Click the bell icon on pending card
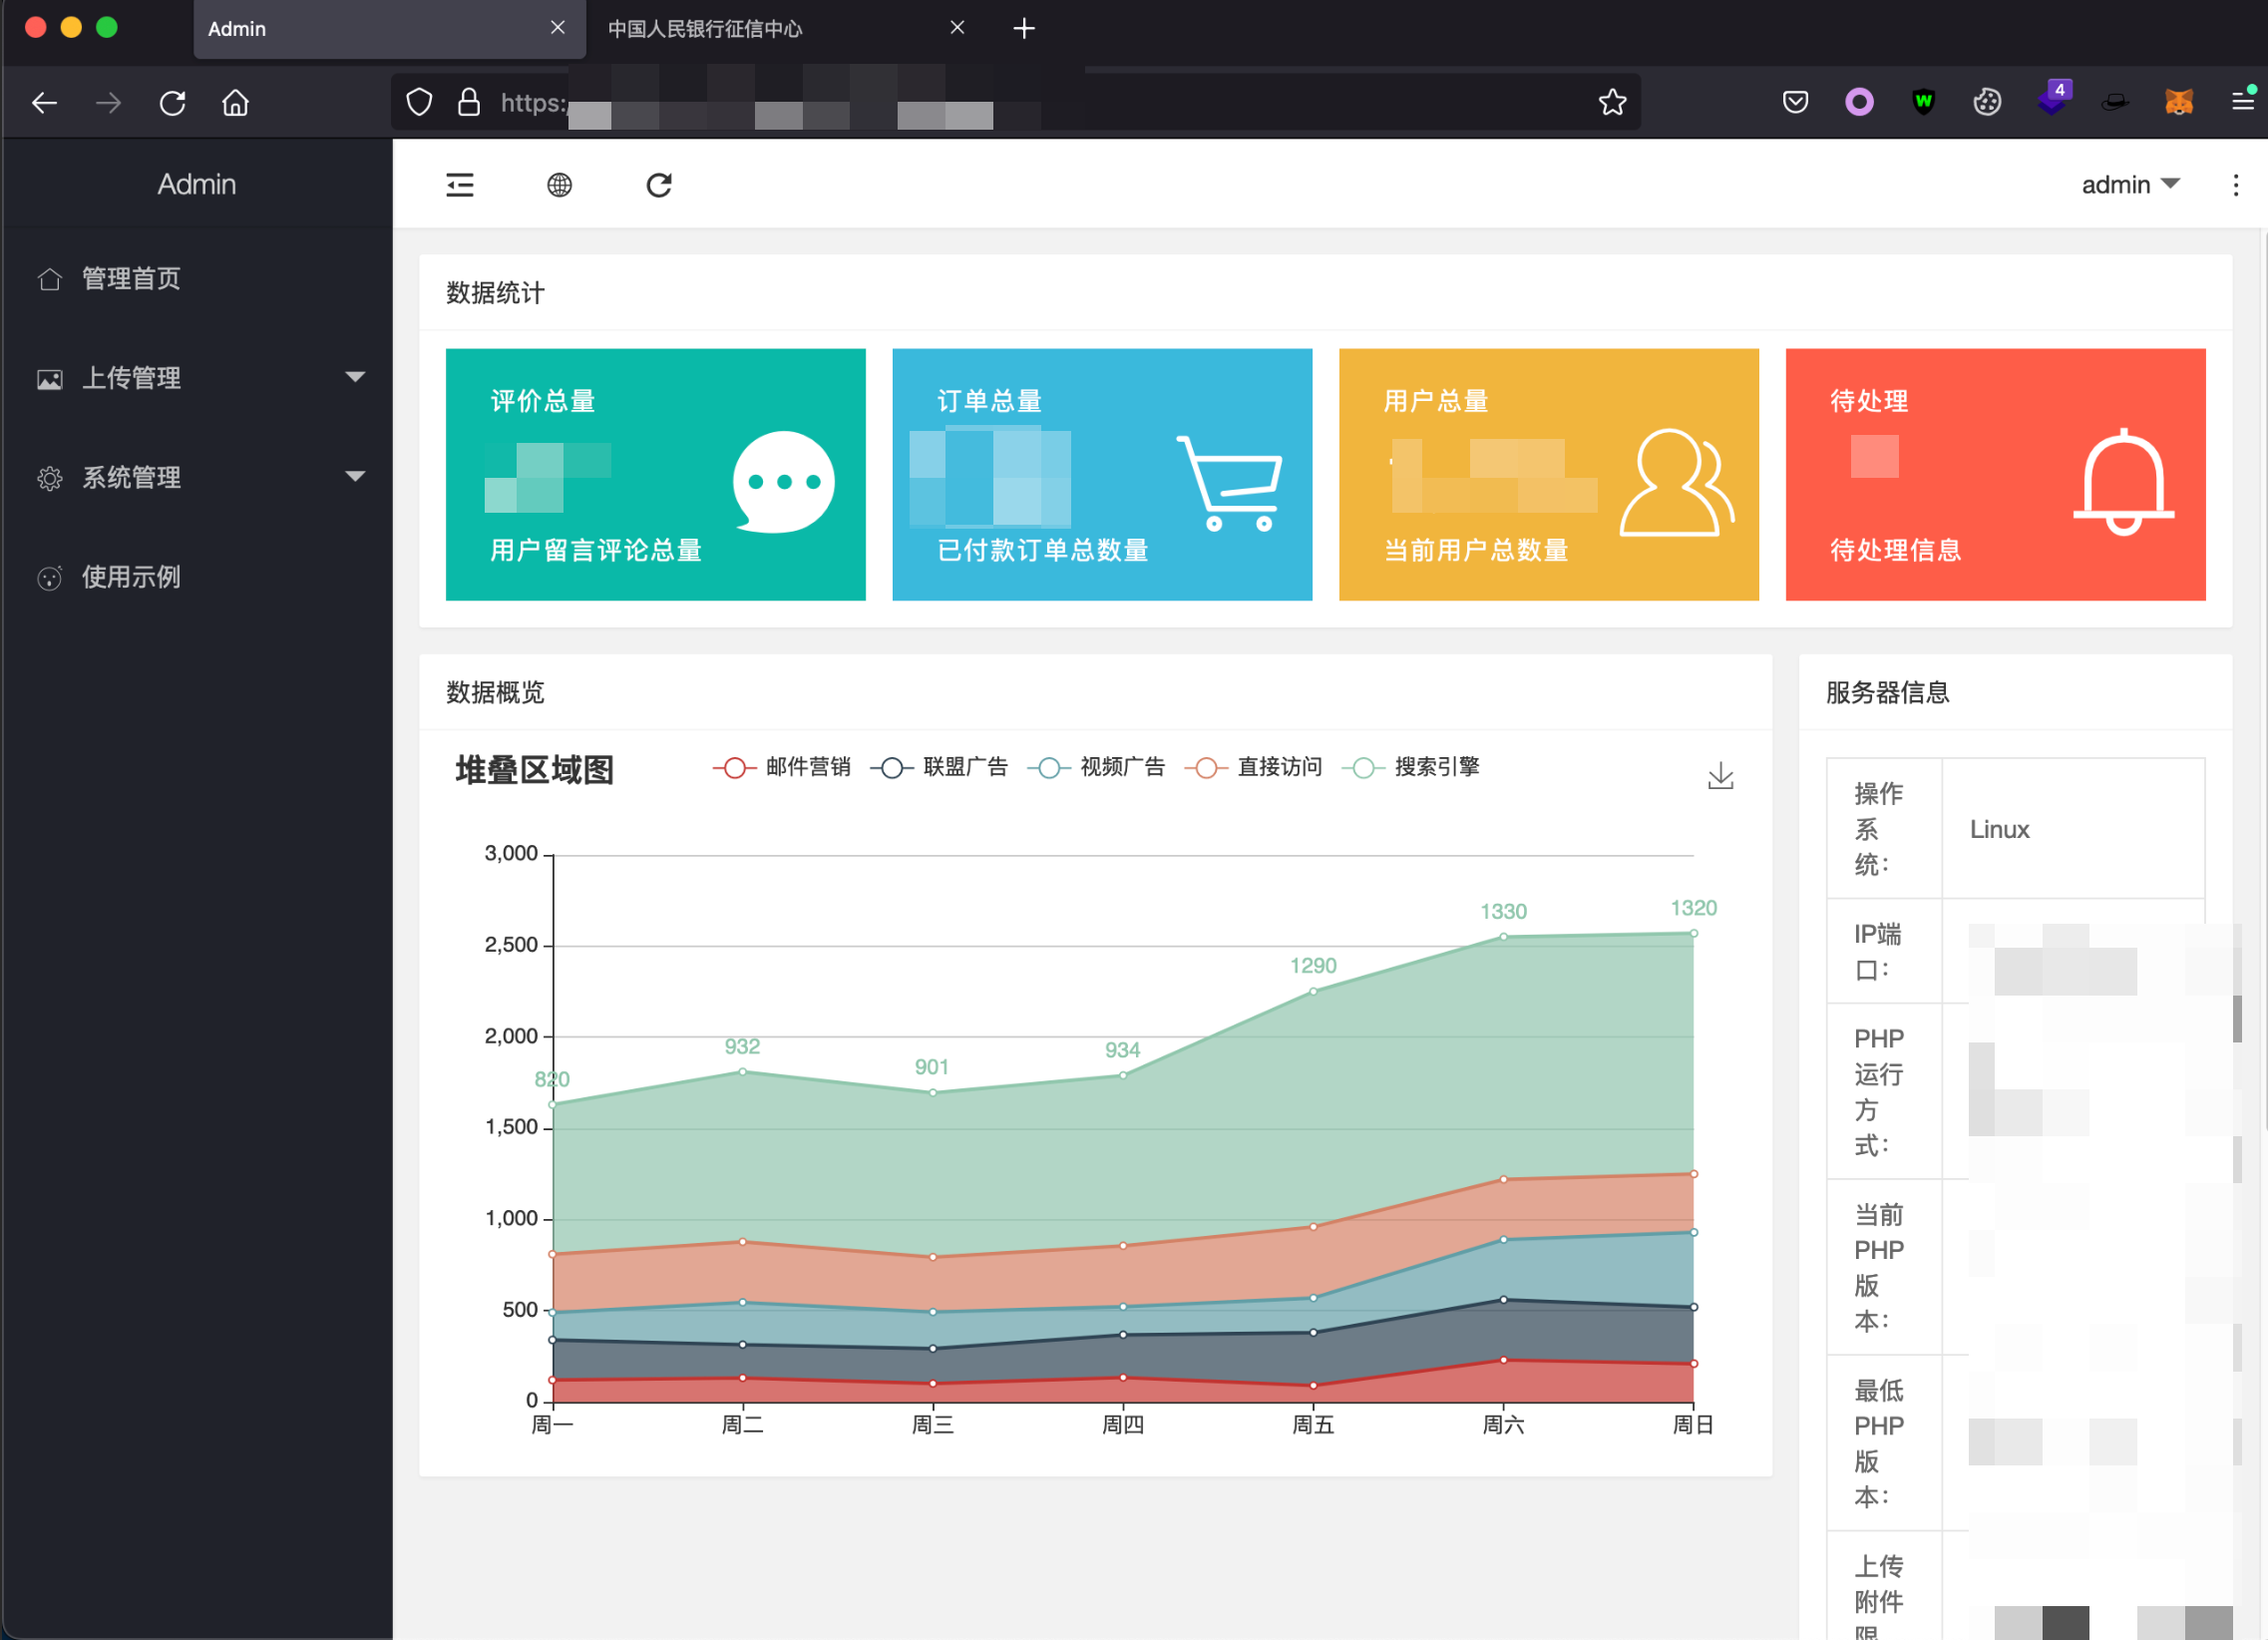The height and width of the screenshot is (1640, 2268). (x=2123, y=483)
